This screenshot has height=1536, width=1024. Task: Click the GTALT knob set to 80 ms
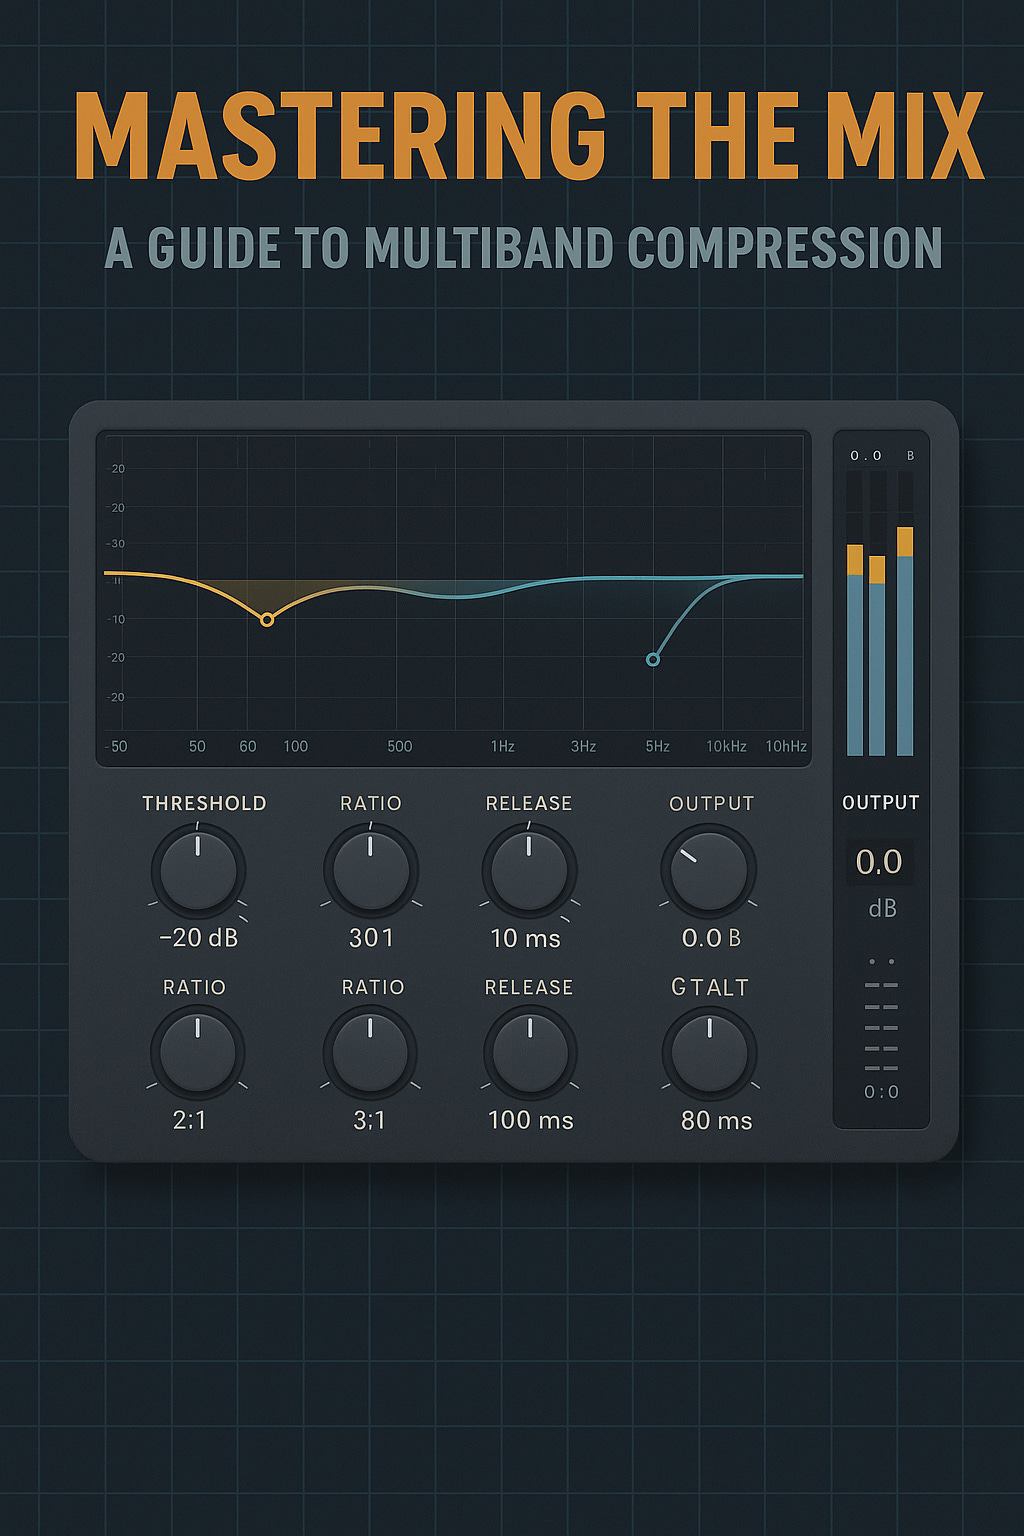coord(710,1053)
